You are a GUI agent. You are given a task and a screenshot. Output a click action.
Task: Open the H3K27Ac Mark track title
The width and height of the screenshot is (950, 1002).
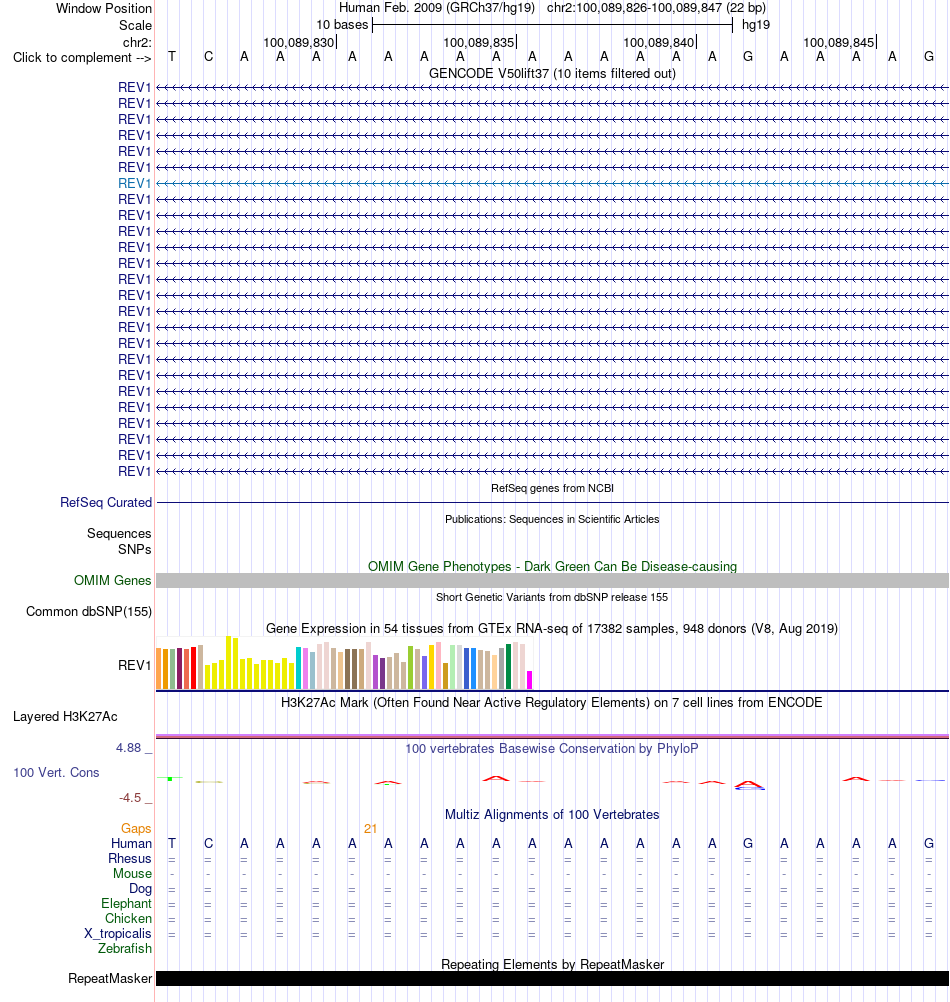pos(552,702)
